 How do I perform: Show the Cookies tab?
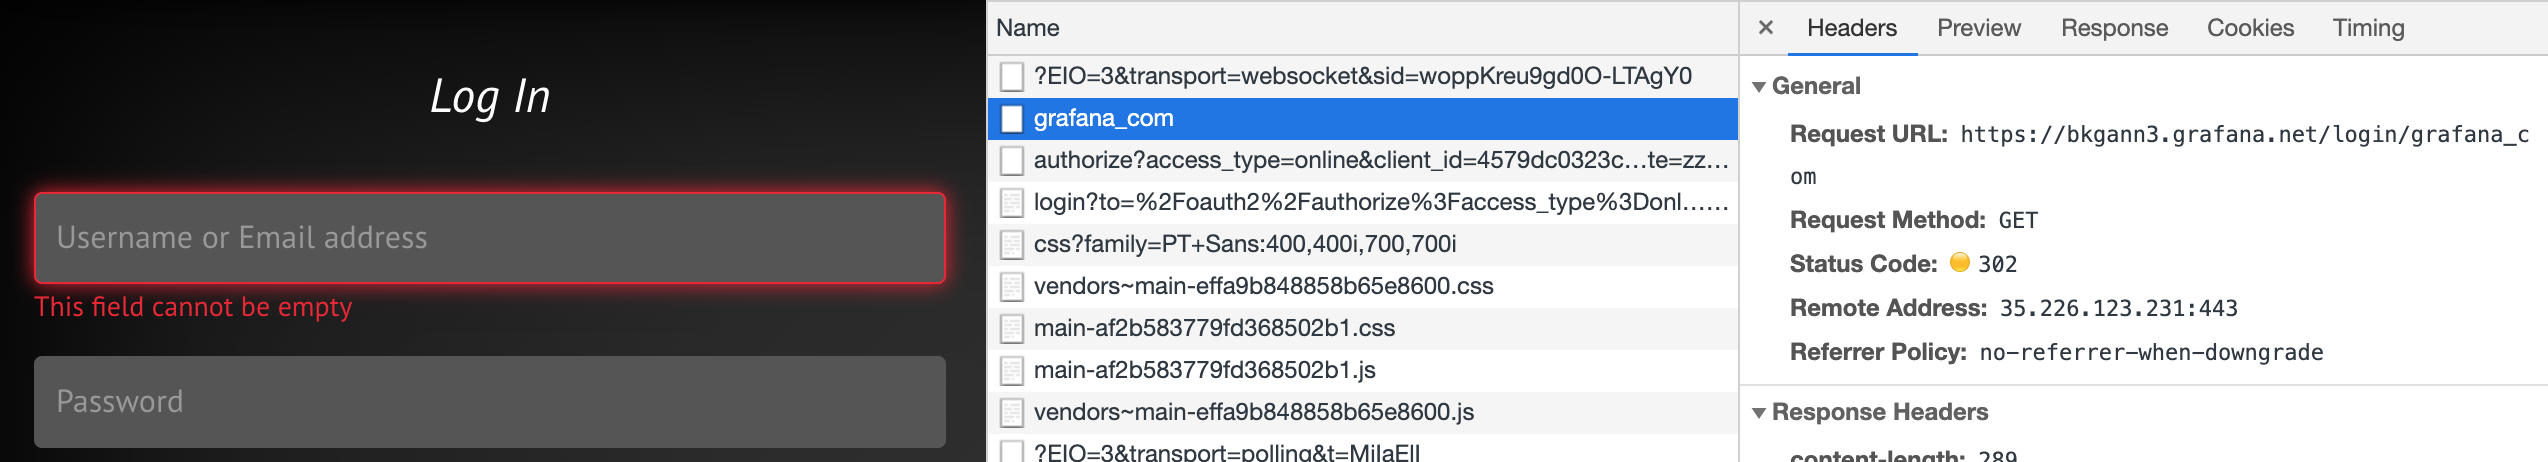coord(2250,28)
